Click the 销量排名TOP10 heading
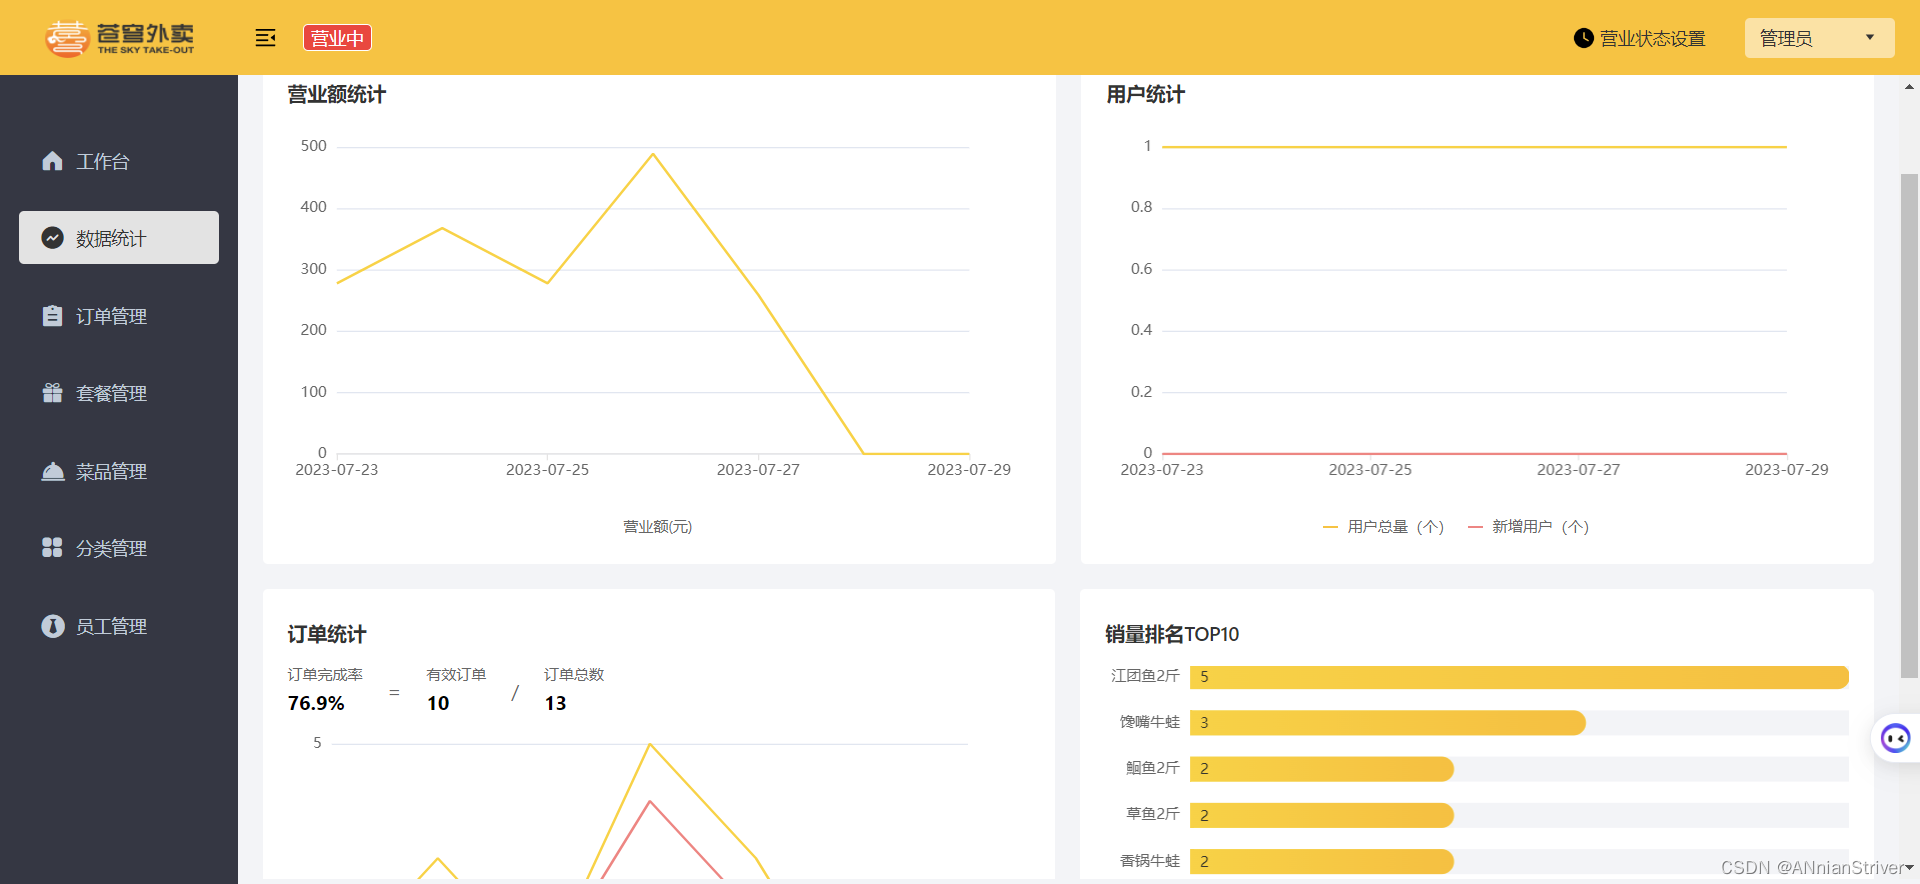This screenshot has height=884, width=1920. tap(1172, 634)
